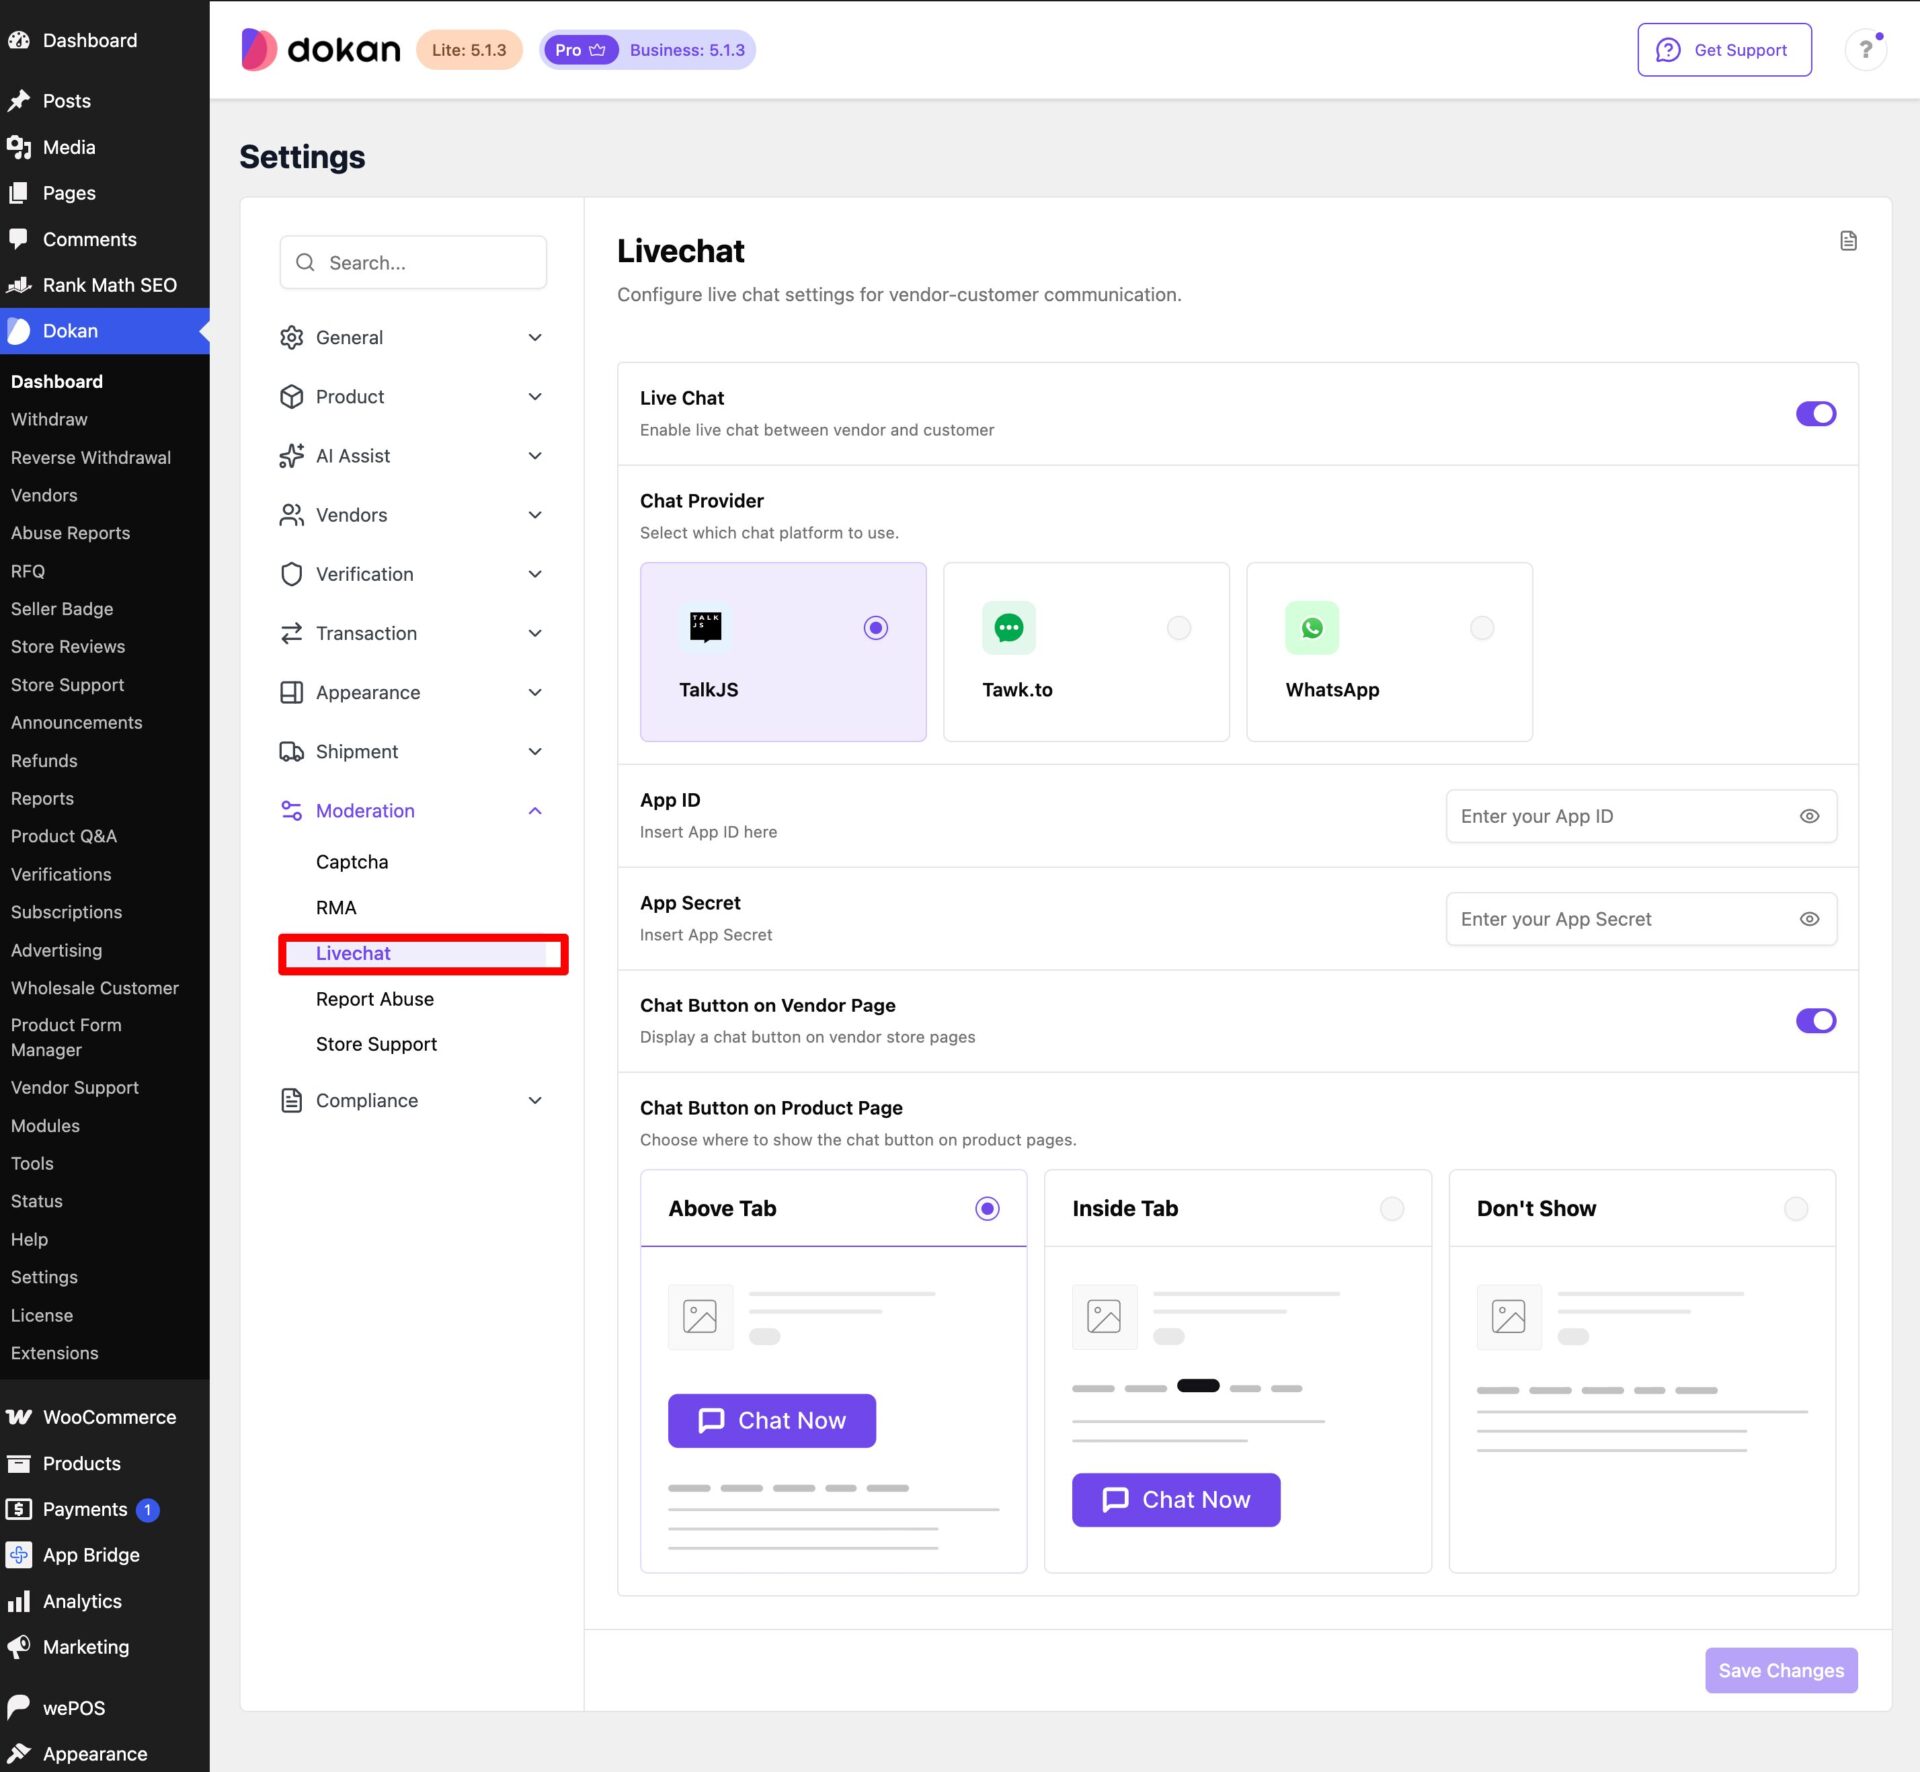Open Modules in the Dokan sidebar

[x=45, y=1125]
